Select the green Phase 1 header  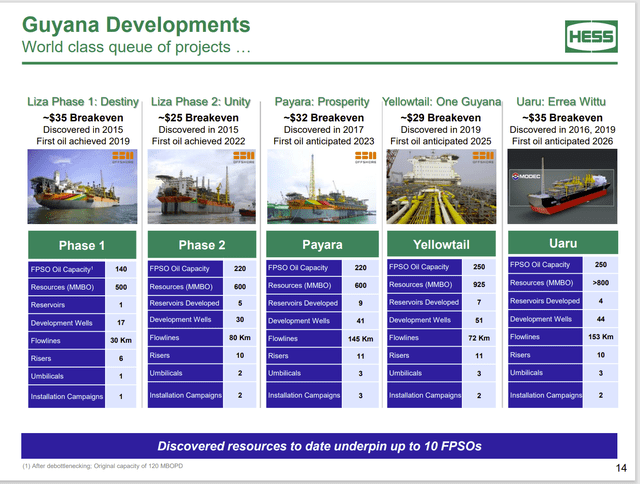(x=82, y=245)
